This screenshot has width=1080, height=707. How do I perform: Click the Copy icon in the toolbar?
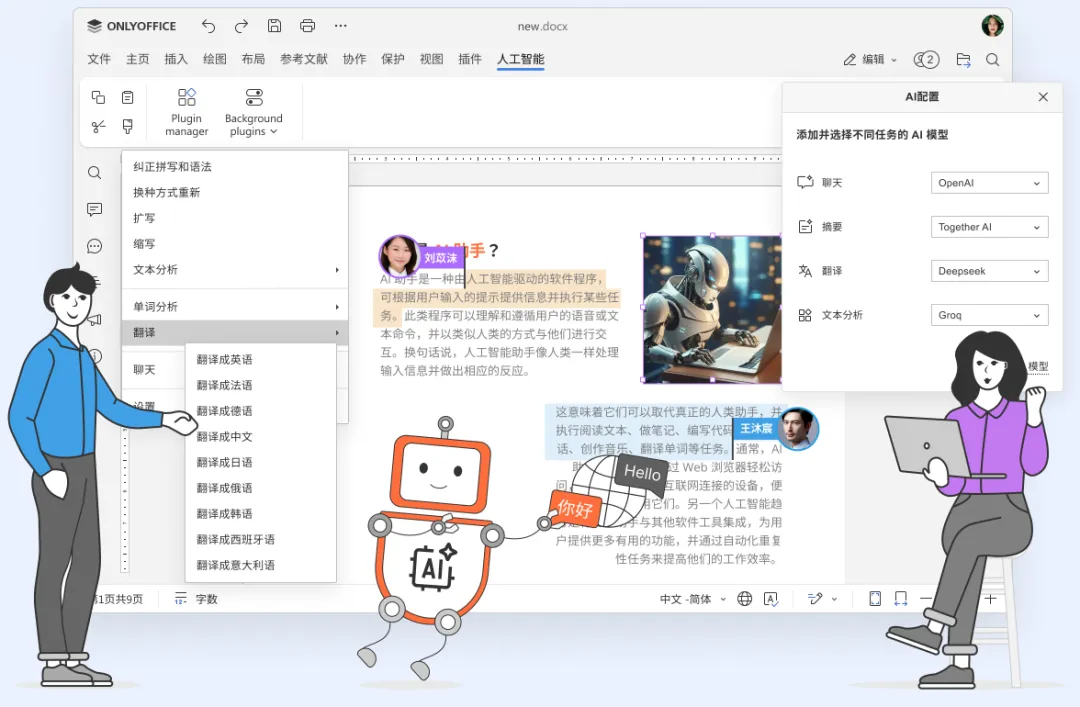pos(98,97)
